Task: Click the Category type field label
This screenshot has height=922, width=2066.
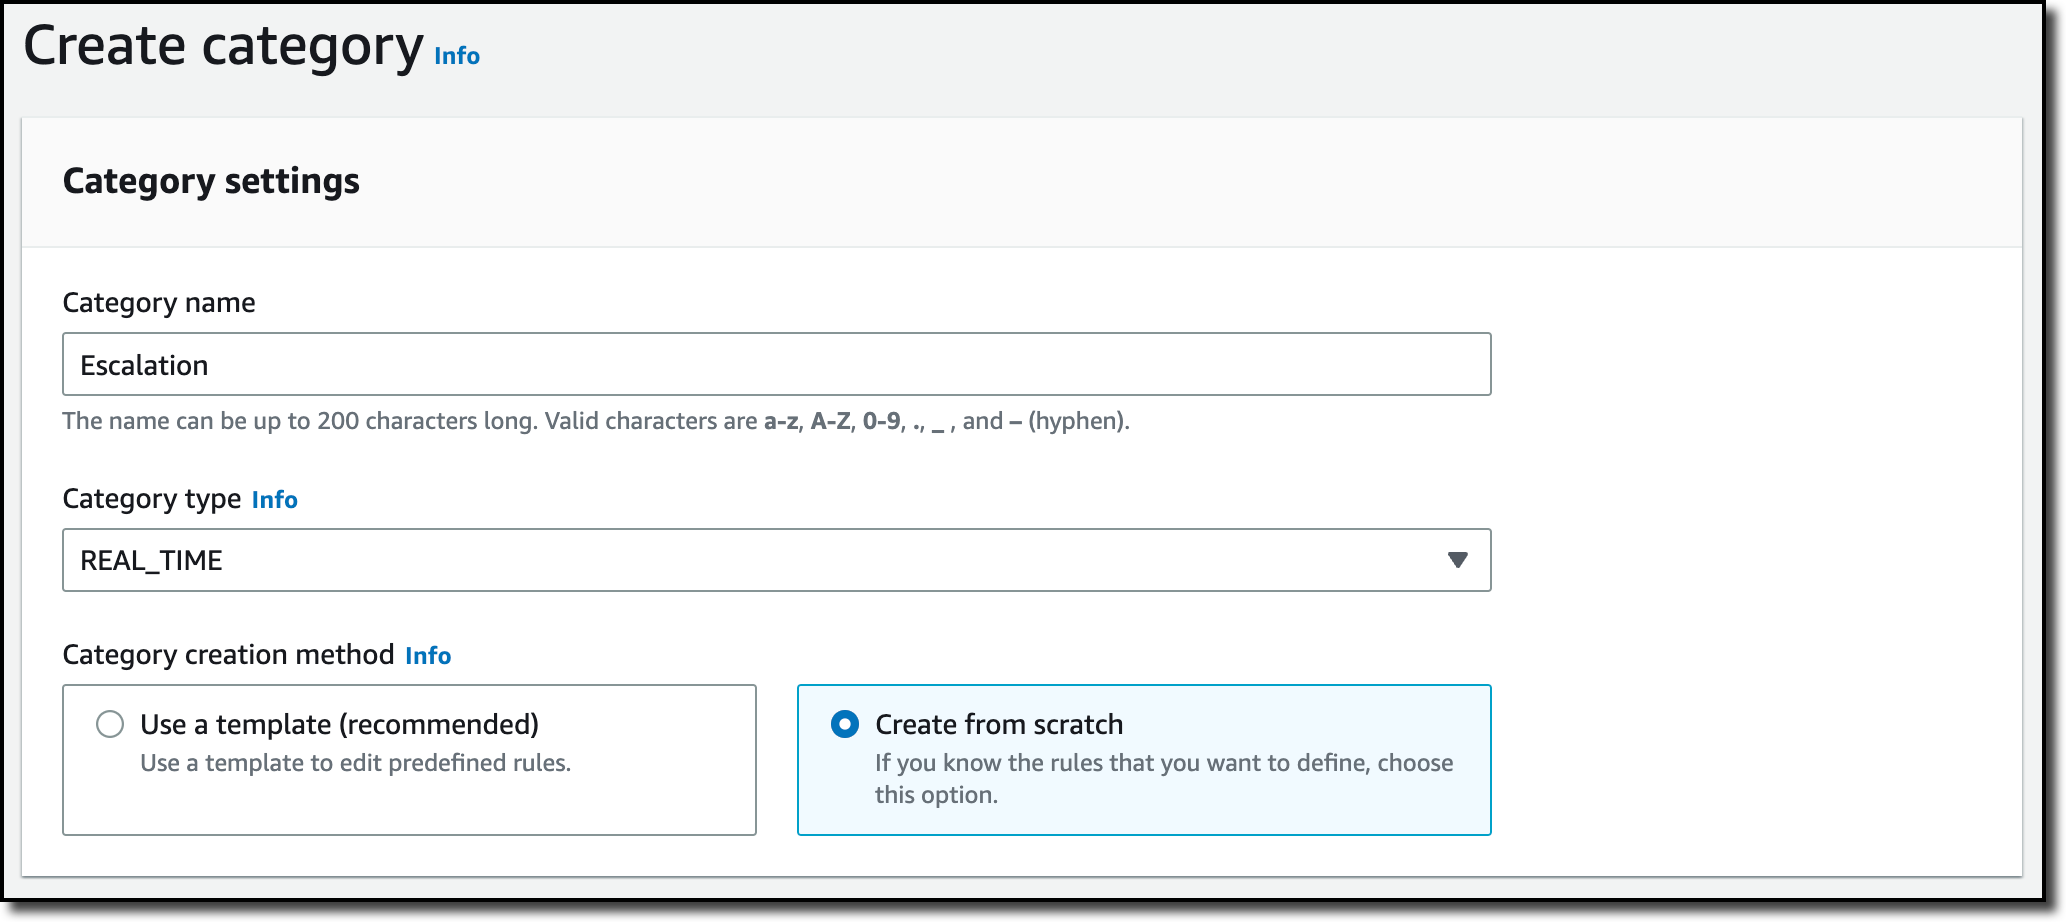Action: pos(152,499)
